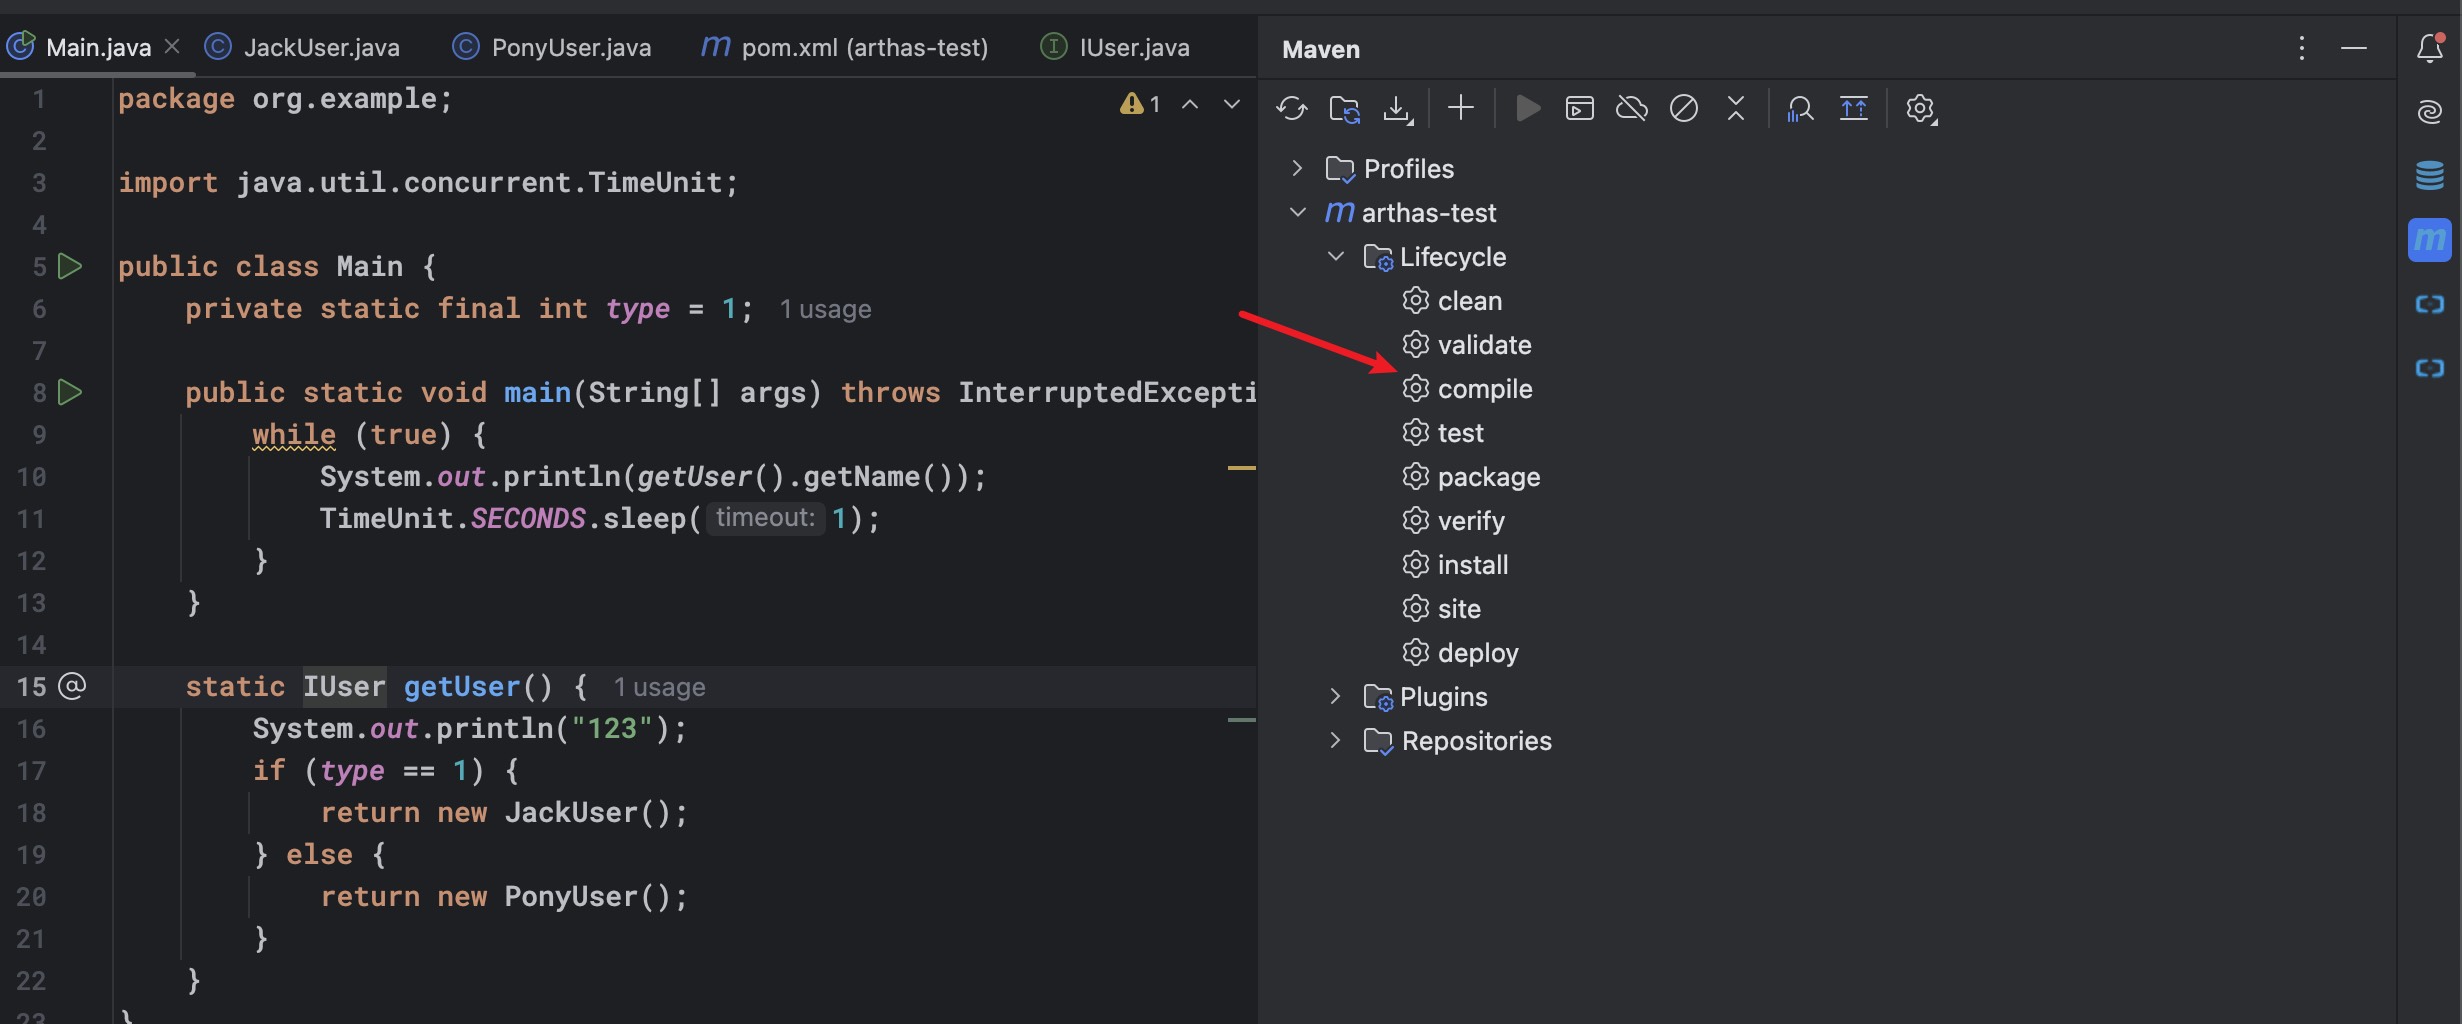Select the deploy lifecycle goal
The height and width of the screenshot is (1024, 2462).
pos(1460,652)
